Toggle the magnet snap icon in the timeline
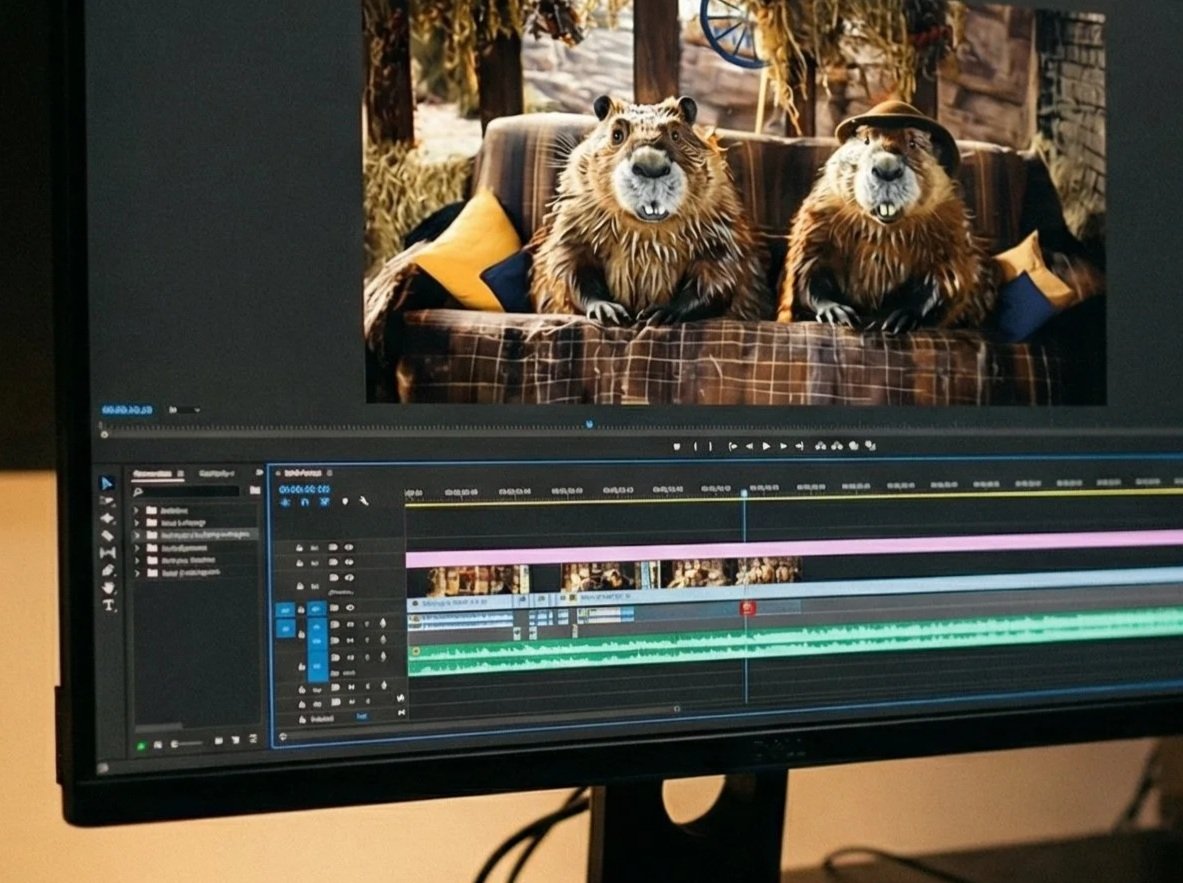Screen dimensions: 1183x883 (x=305, y=502)
